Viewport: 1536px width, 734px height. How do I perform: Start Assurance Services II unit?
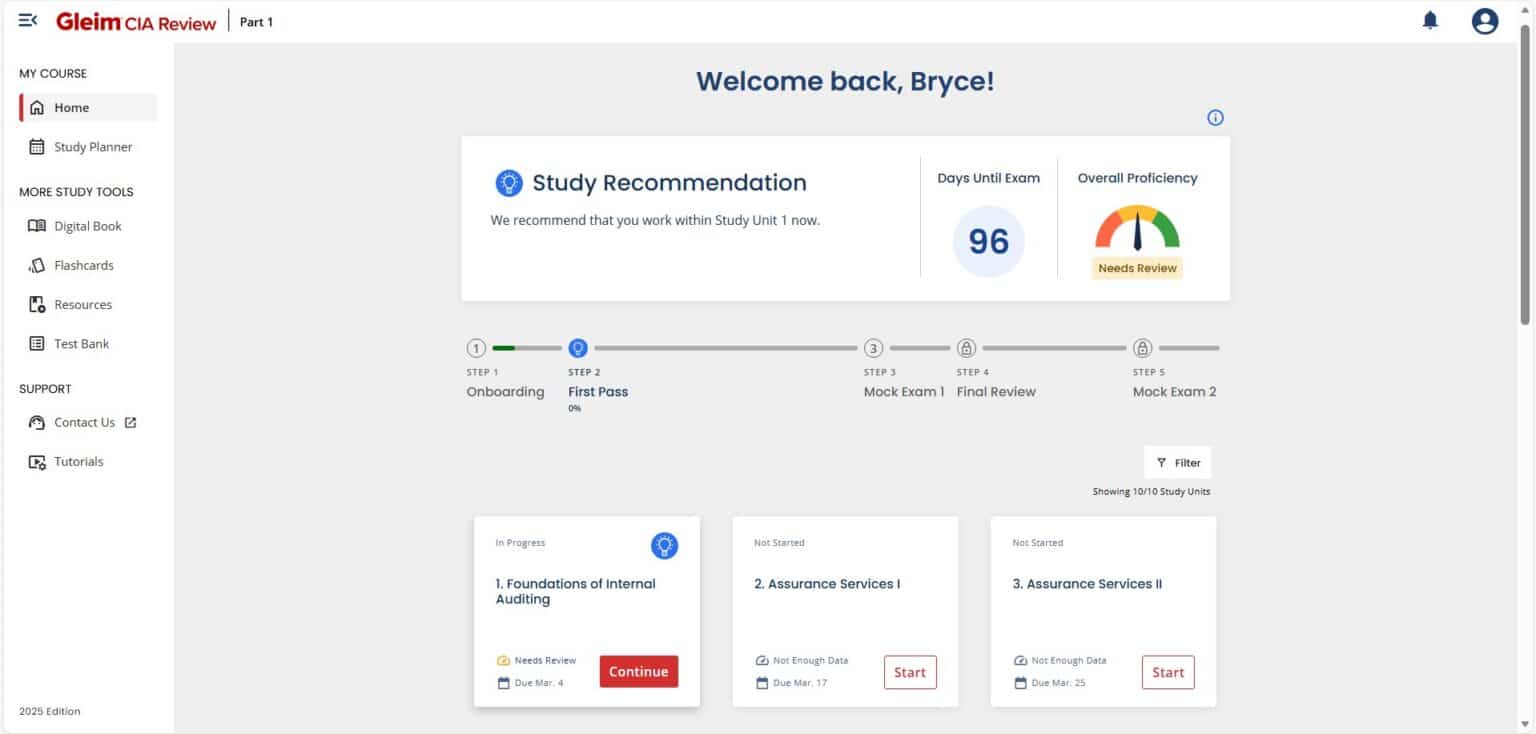click(x=1168, y=672)
